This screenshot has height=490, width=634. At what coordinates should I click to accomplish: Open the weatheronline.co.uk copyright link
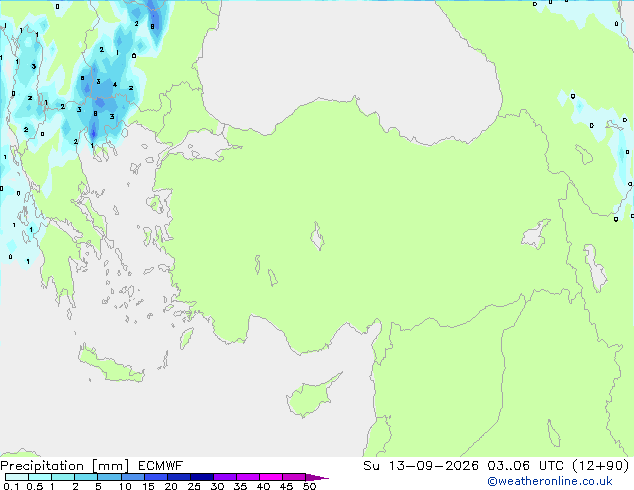[x=550, y=481]
